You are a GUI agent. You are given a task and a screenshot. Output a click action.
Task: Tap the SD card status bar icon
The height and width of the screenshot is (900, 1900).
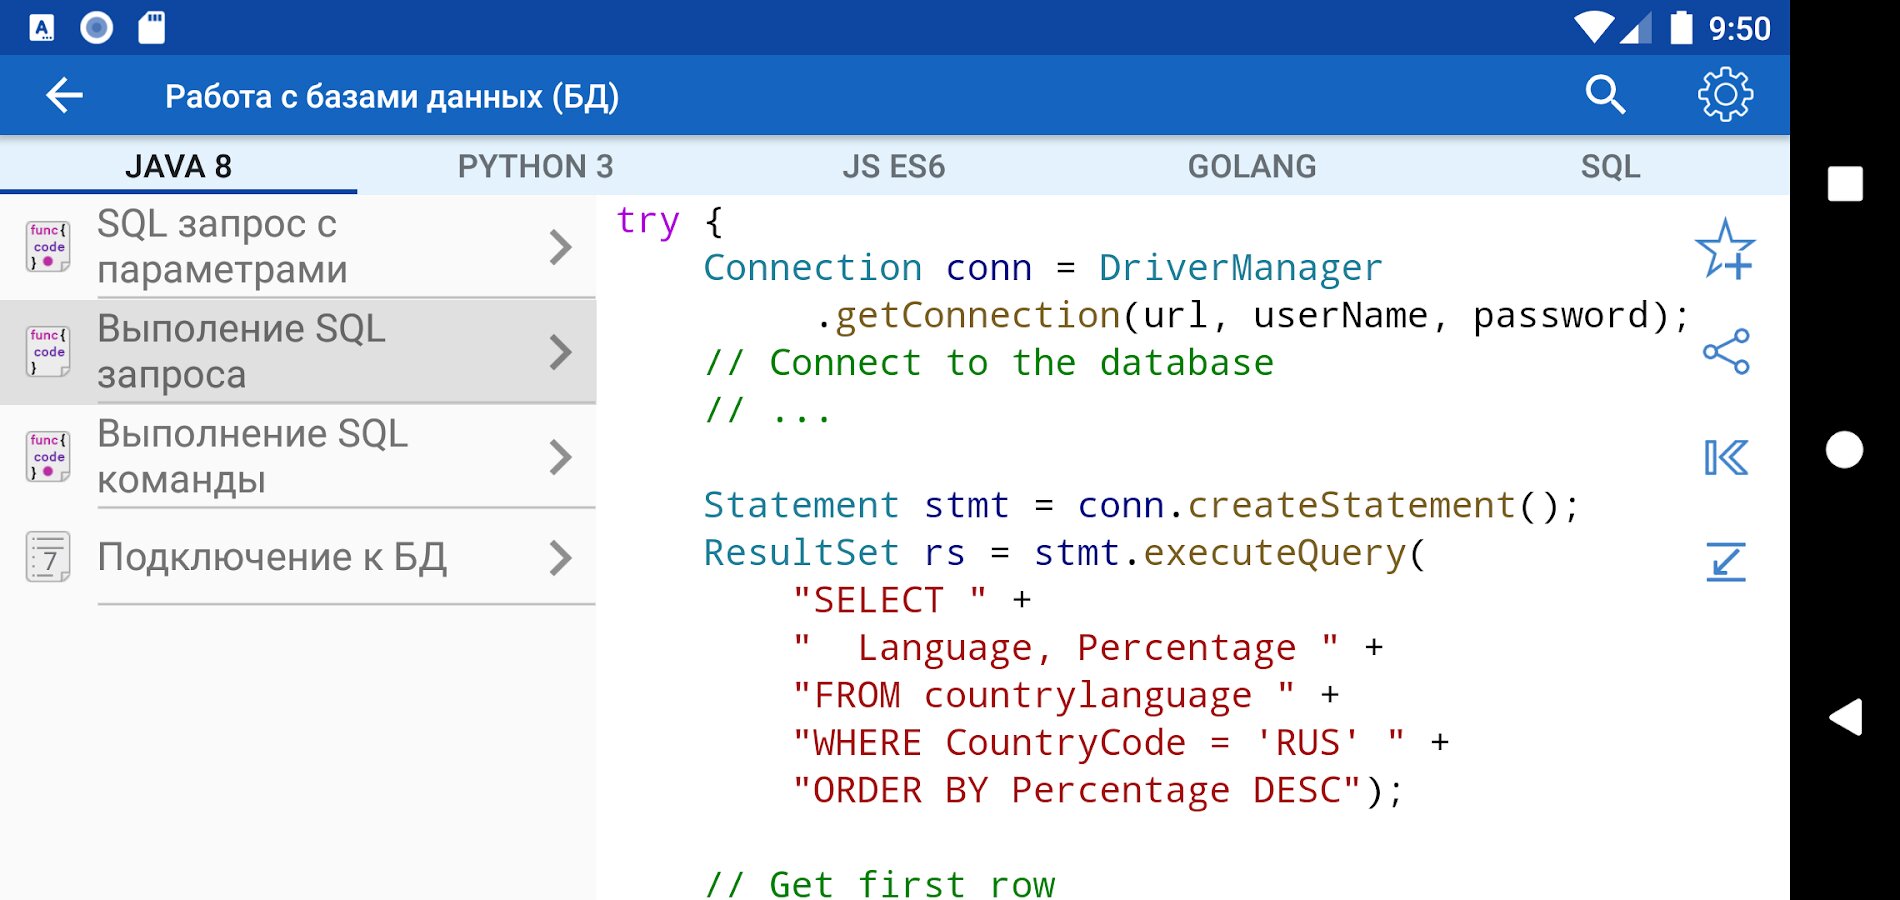152,28
